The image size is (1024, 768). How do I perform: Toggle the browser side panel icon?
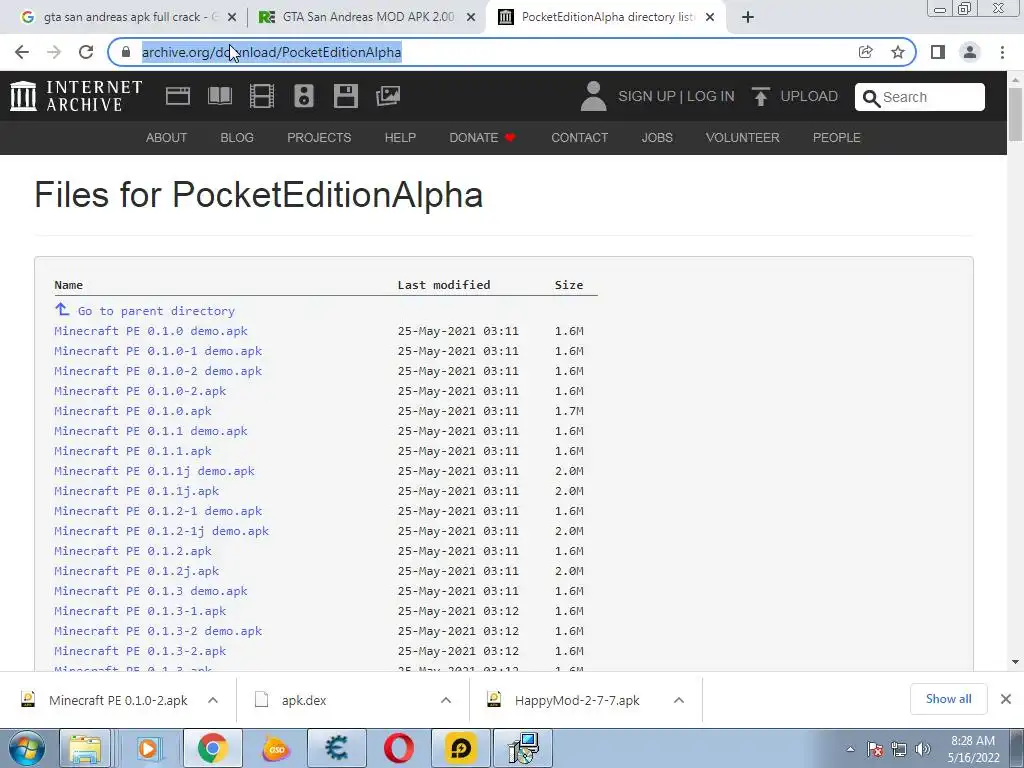(938, 52)
